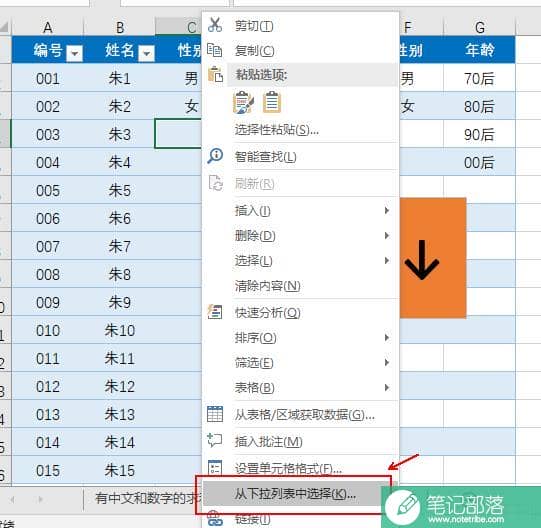The height and width of the screenshot is (528, 541).
Task: Select column G header
Action: click(480, 27)
